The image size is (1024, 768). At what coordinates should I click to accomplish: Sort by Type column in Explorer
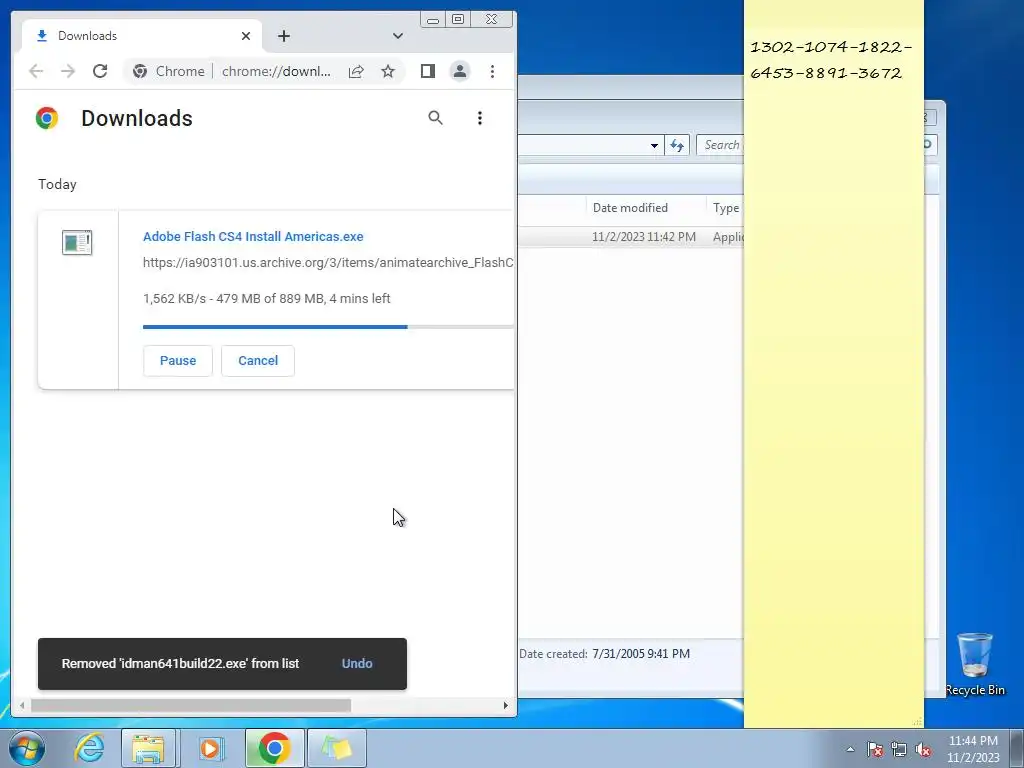click(726, 208)
